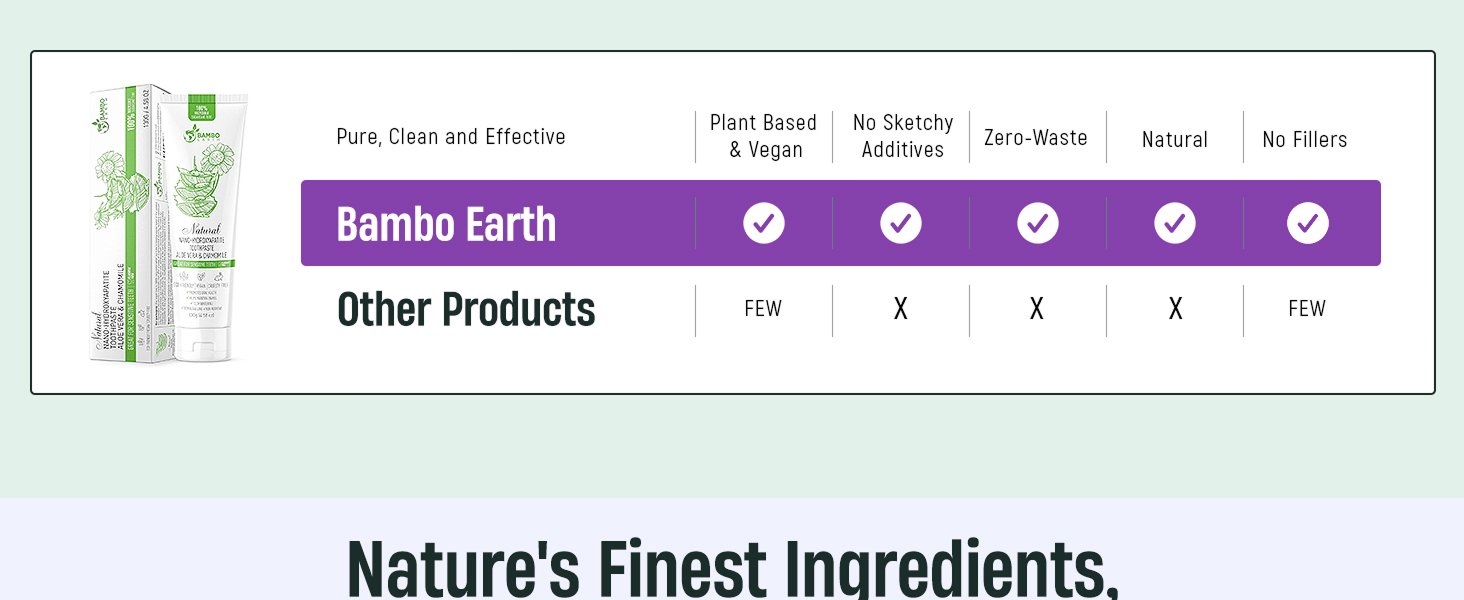Click the Other Products row label

[x=466, y=310]
